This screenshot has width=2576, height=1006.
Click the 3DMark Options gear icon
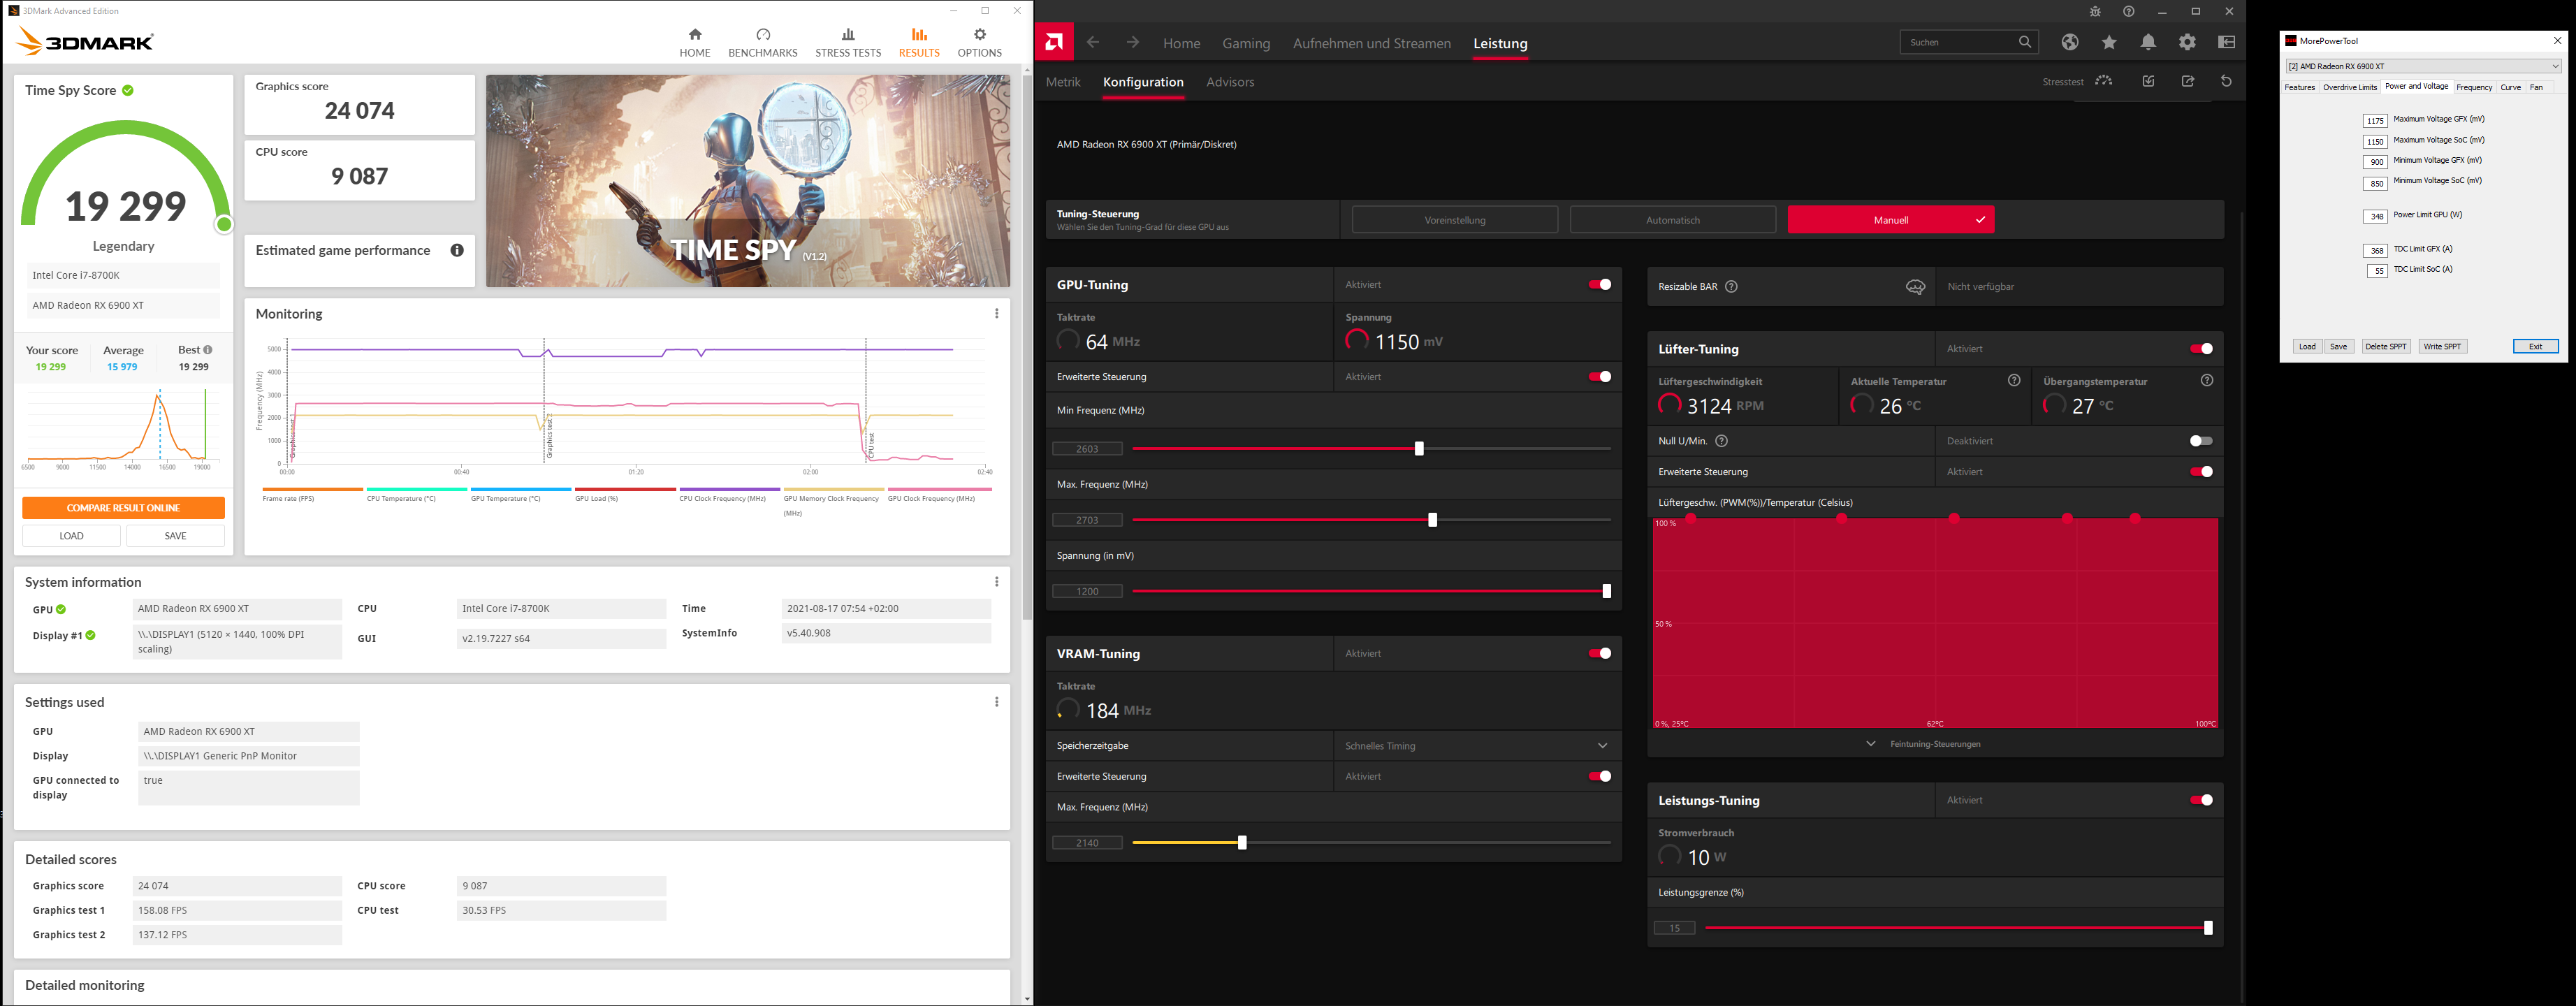click(x=979, y=34)
